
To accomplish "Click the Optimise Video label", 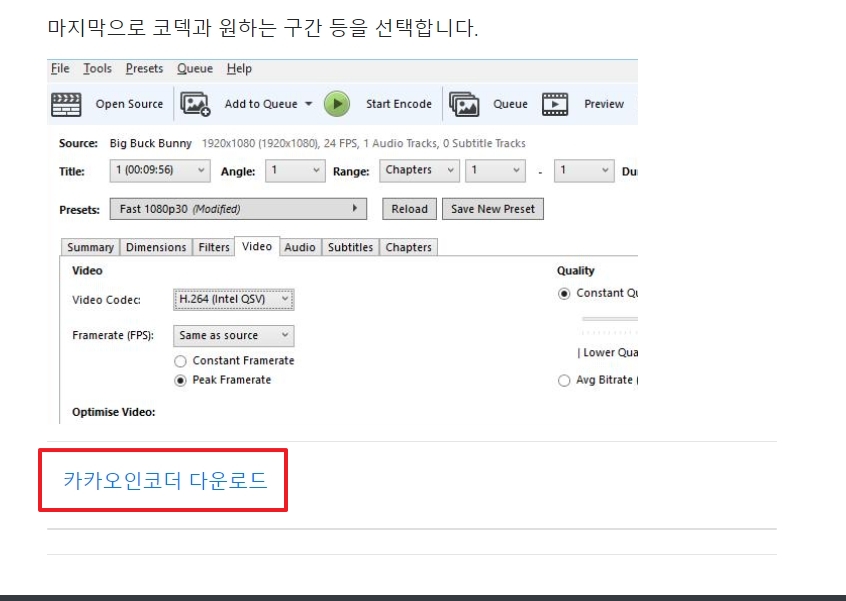I will click(x=113, y=412).
